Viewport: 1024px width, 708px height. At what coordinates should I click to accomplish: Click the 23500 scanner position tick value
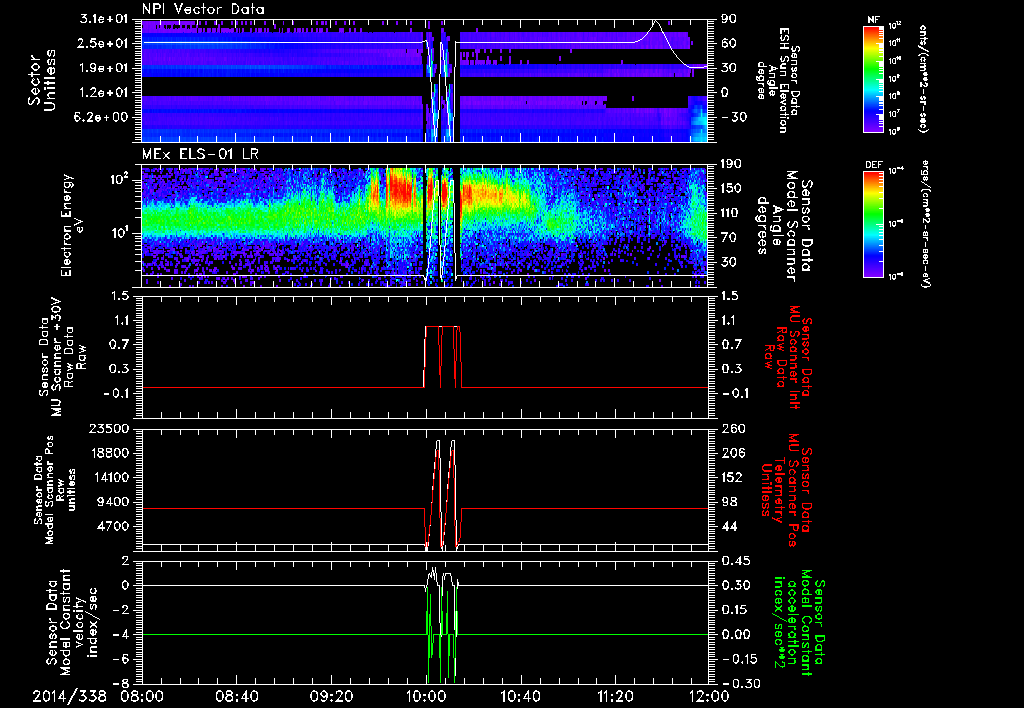(110, 428)
